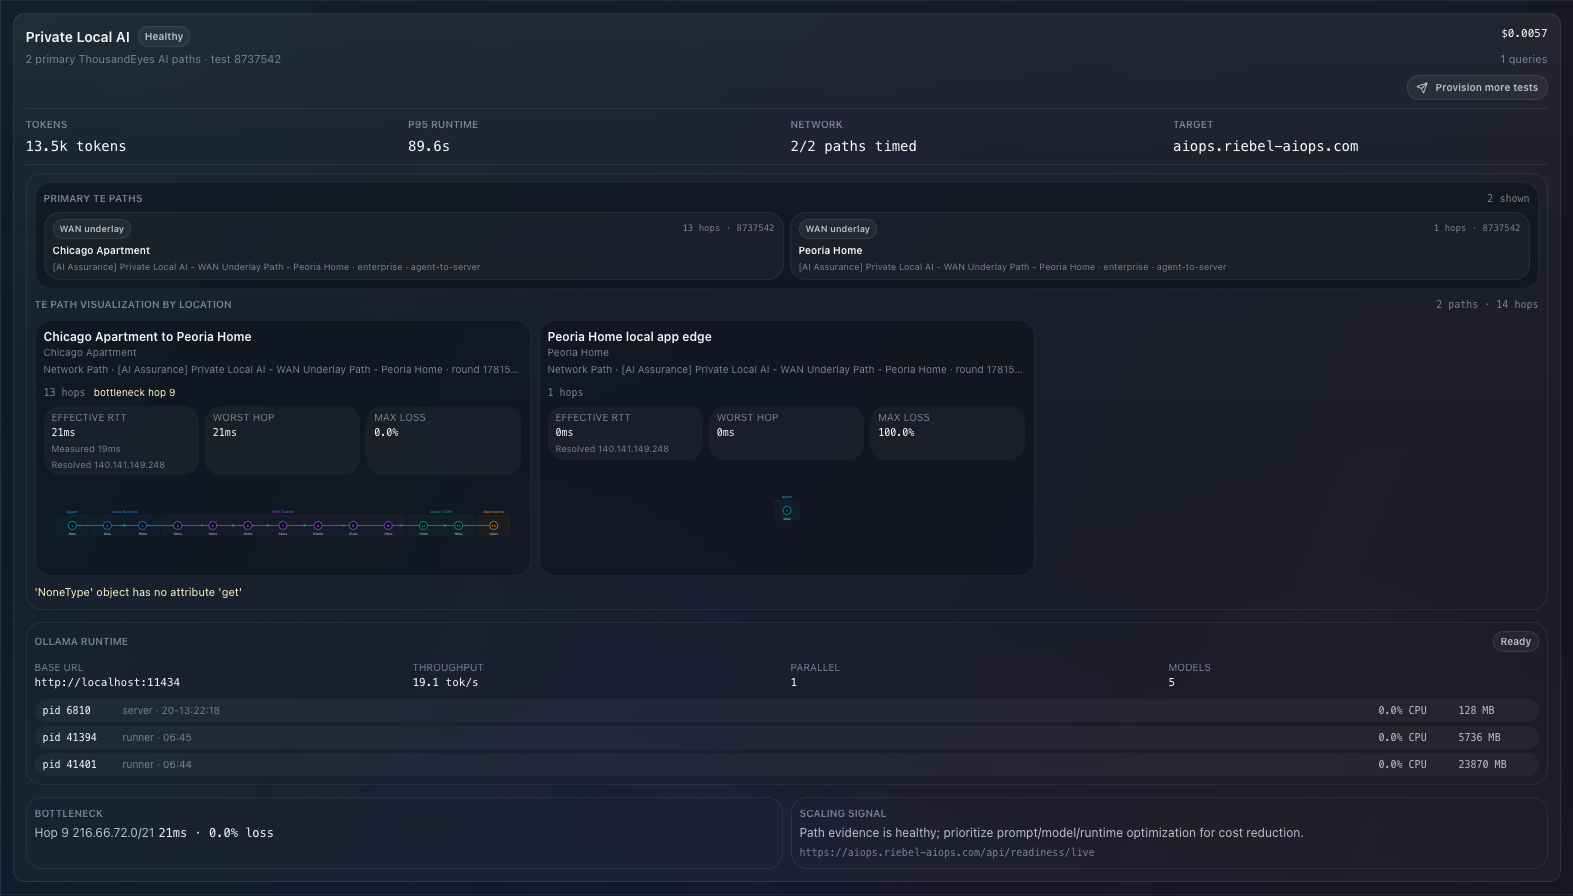The image size is (1573, 896).
Task: Select the Agent node in Peoria Home path
Action: coord(787,510)
